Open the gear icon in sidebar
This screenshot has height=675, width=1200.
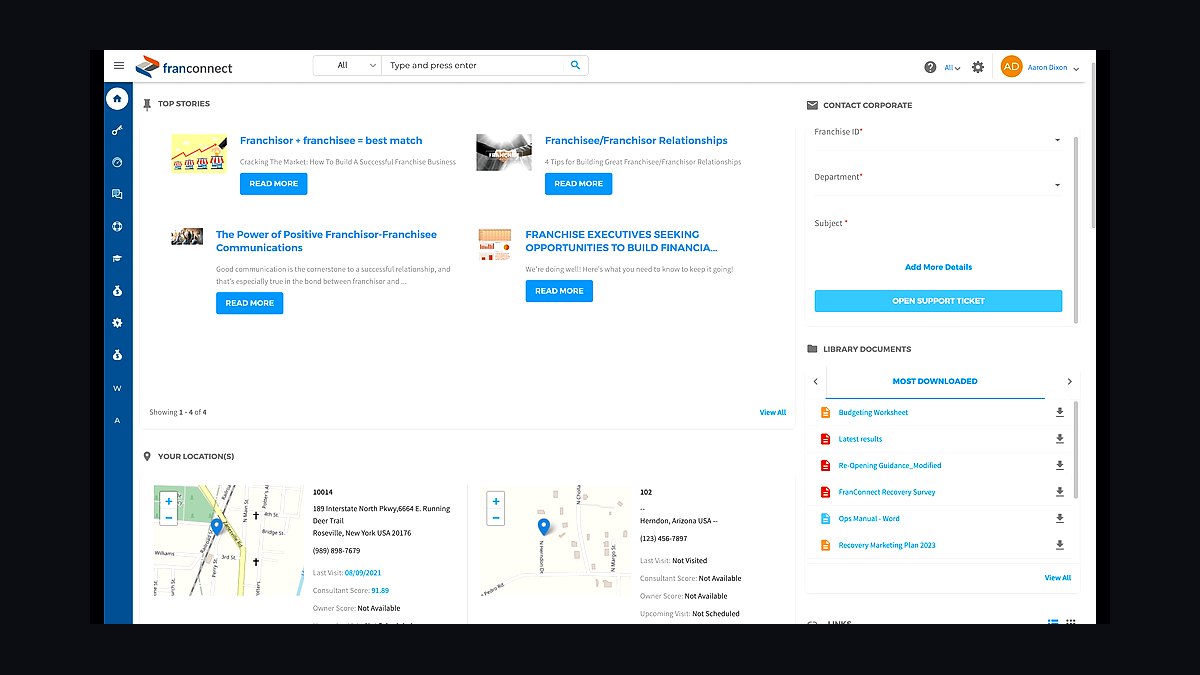tap(118, 323)
